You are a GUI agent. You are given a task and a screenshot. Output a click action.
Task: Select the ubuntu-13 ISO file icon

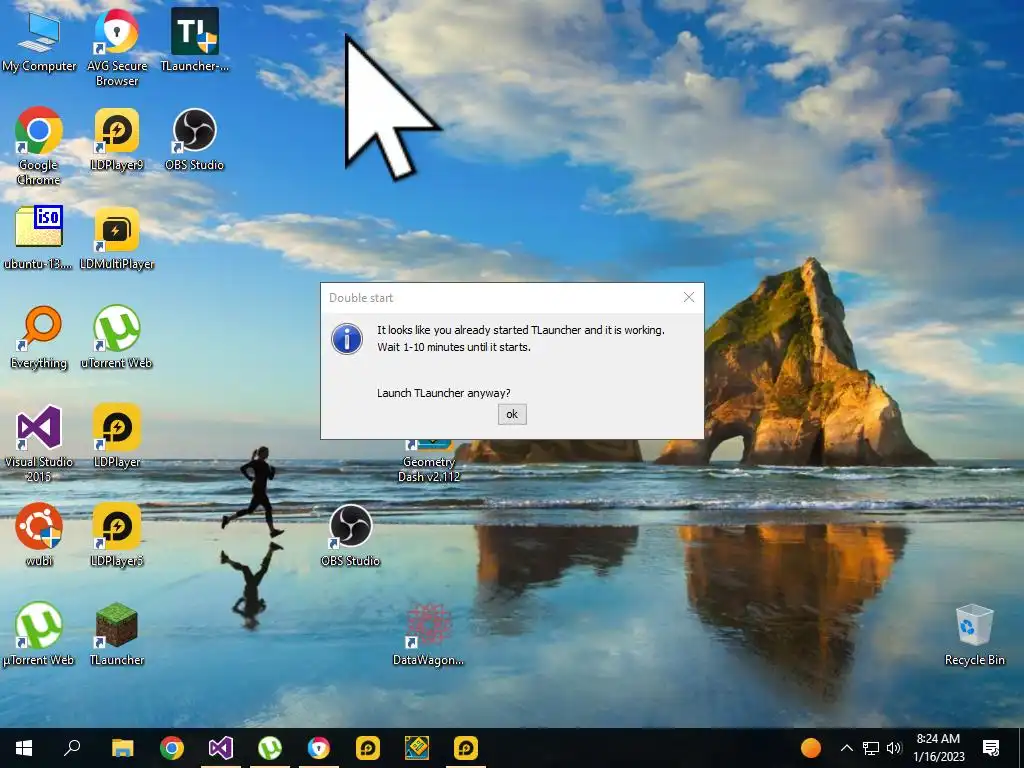coord(39,238)
